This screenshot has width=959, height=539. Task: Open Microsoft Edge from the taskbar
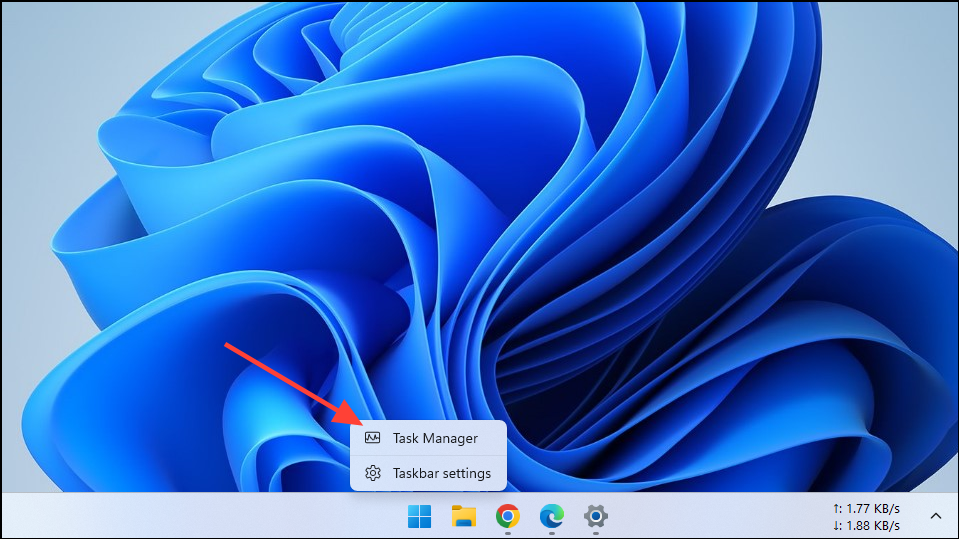click(552, 516)
